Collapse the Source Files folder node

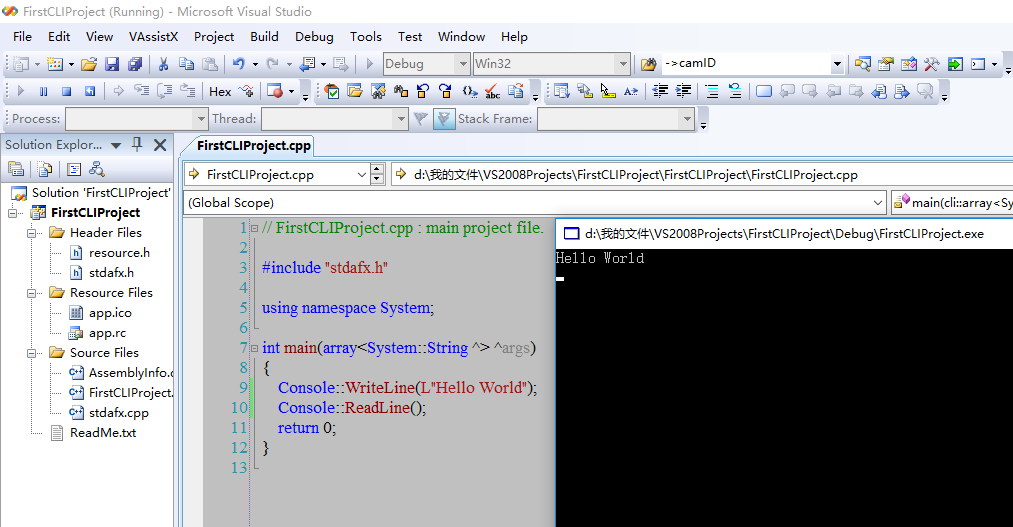click(x=31, y=353)
